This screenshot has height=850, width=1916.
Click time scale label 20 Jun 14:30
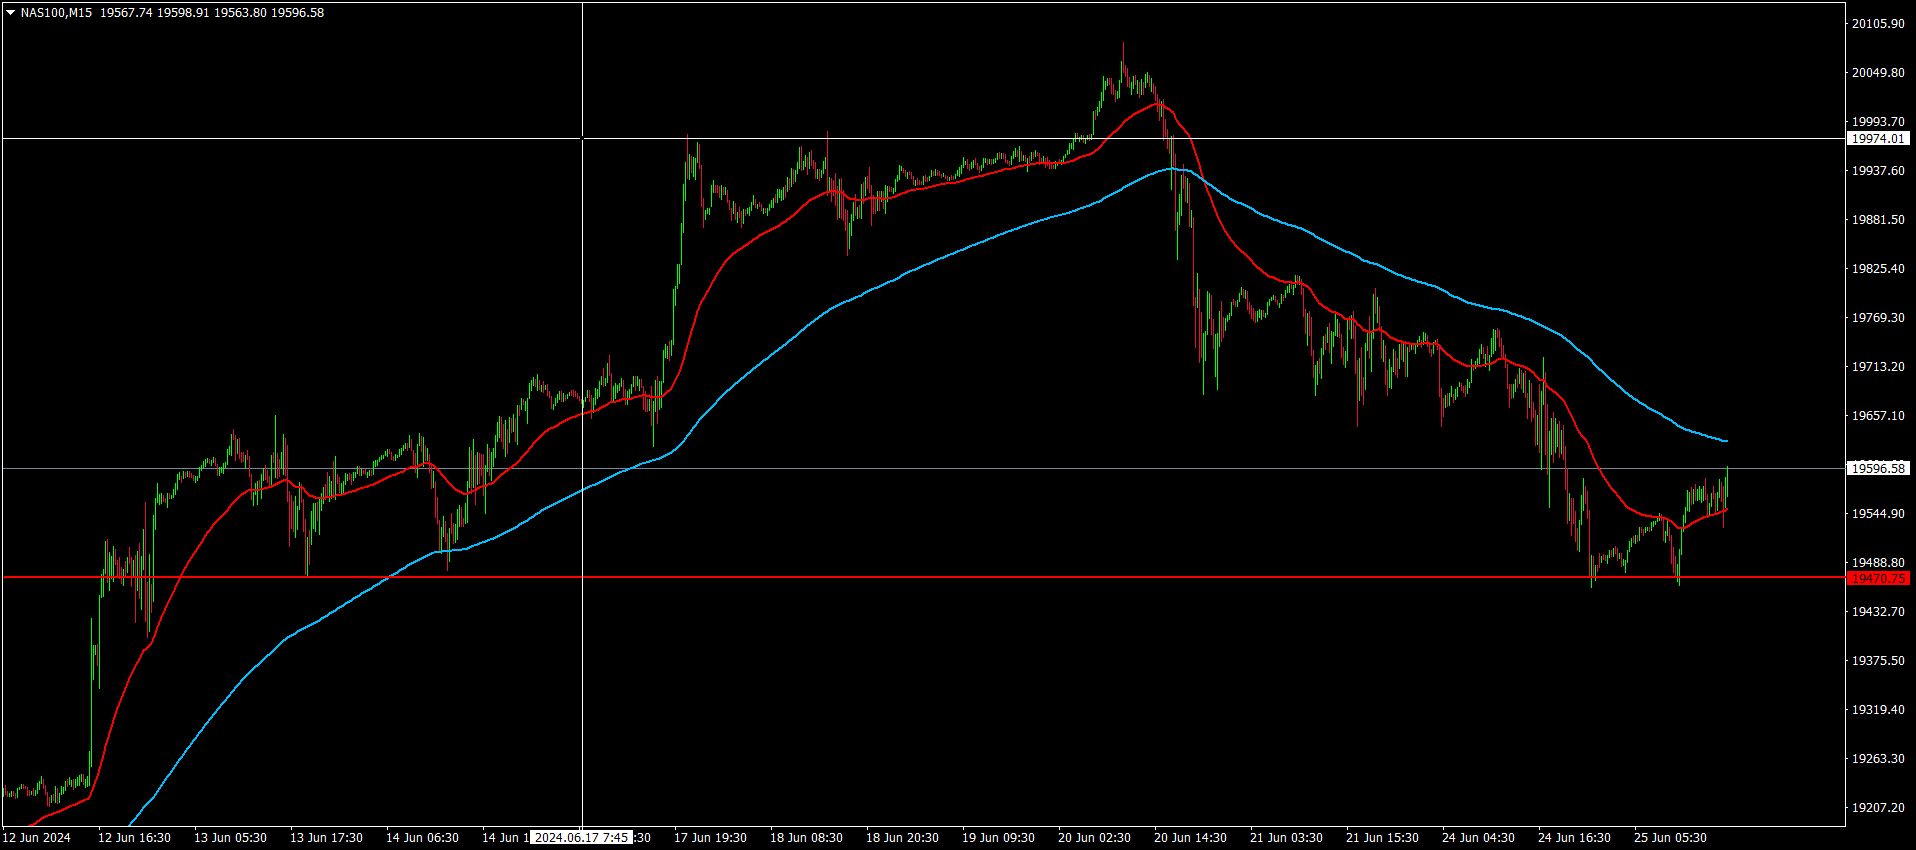point(1191,838)
